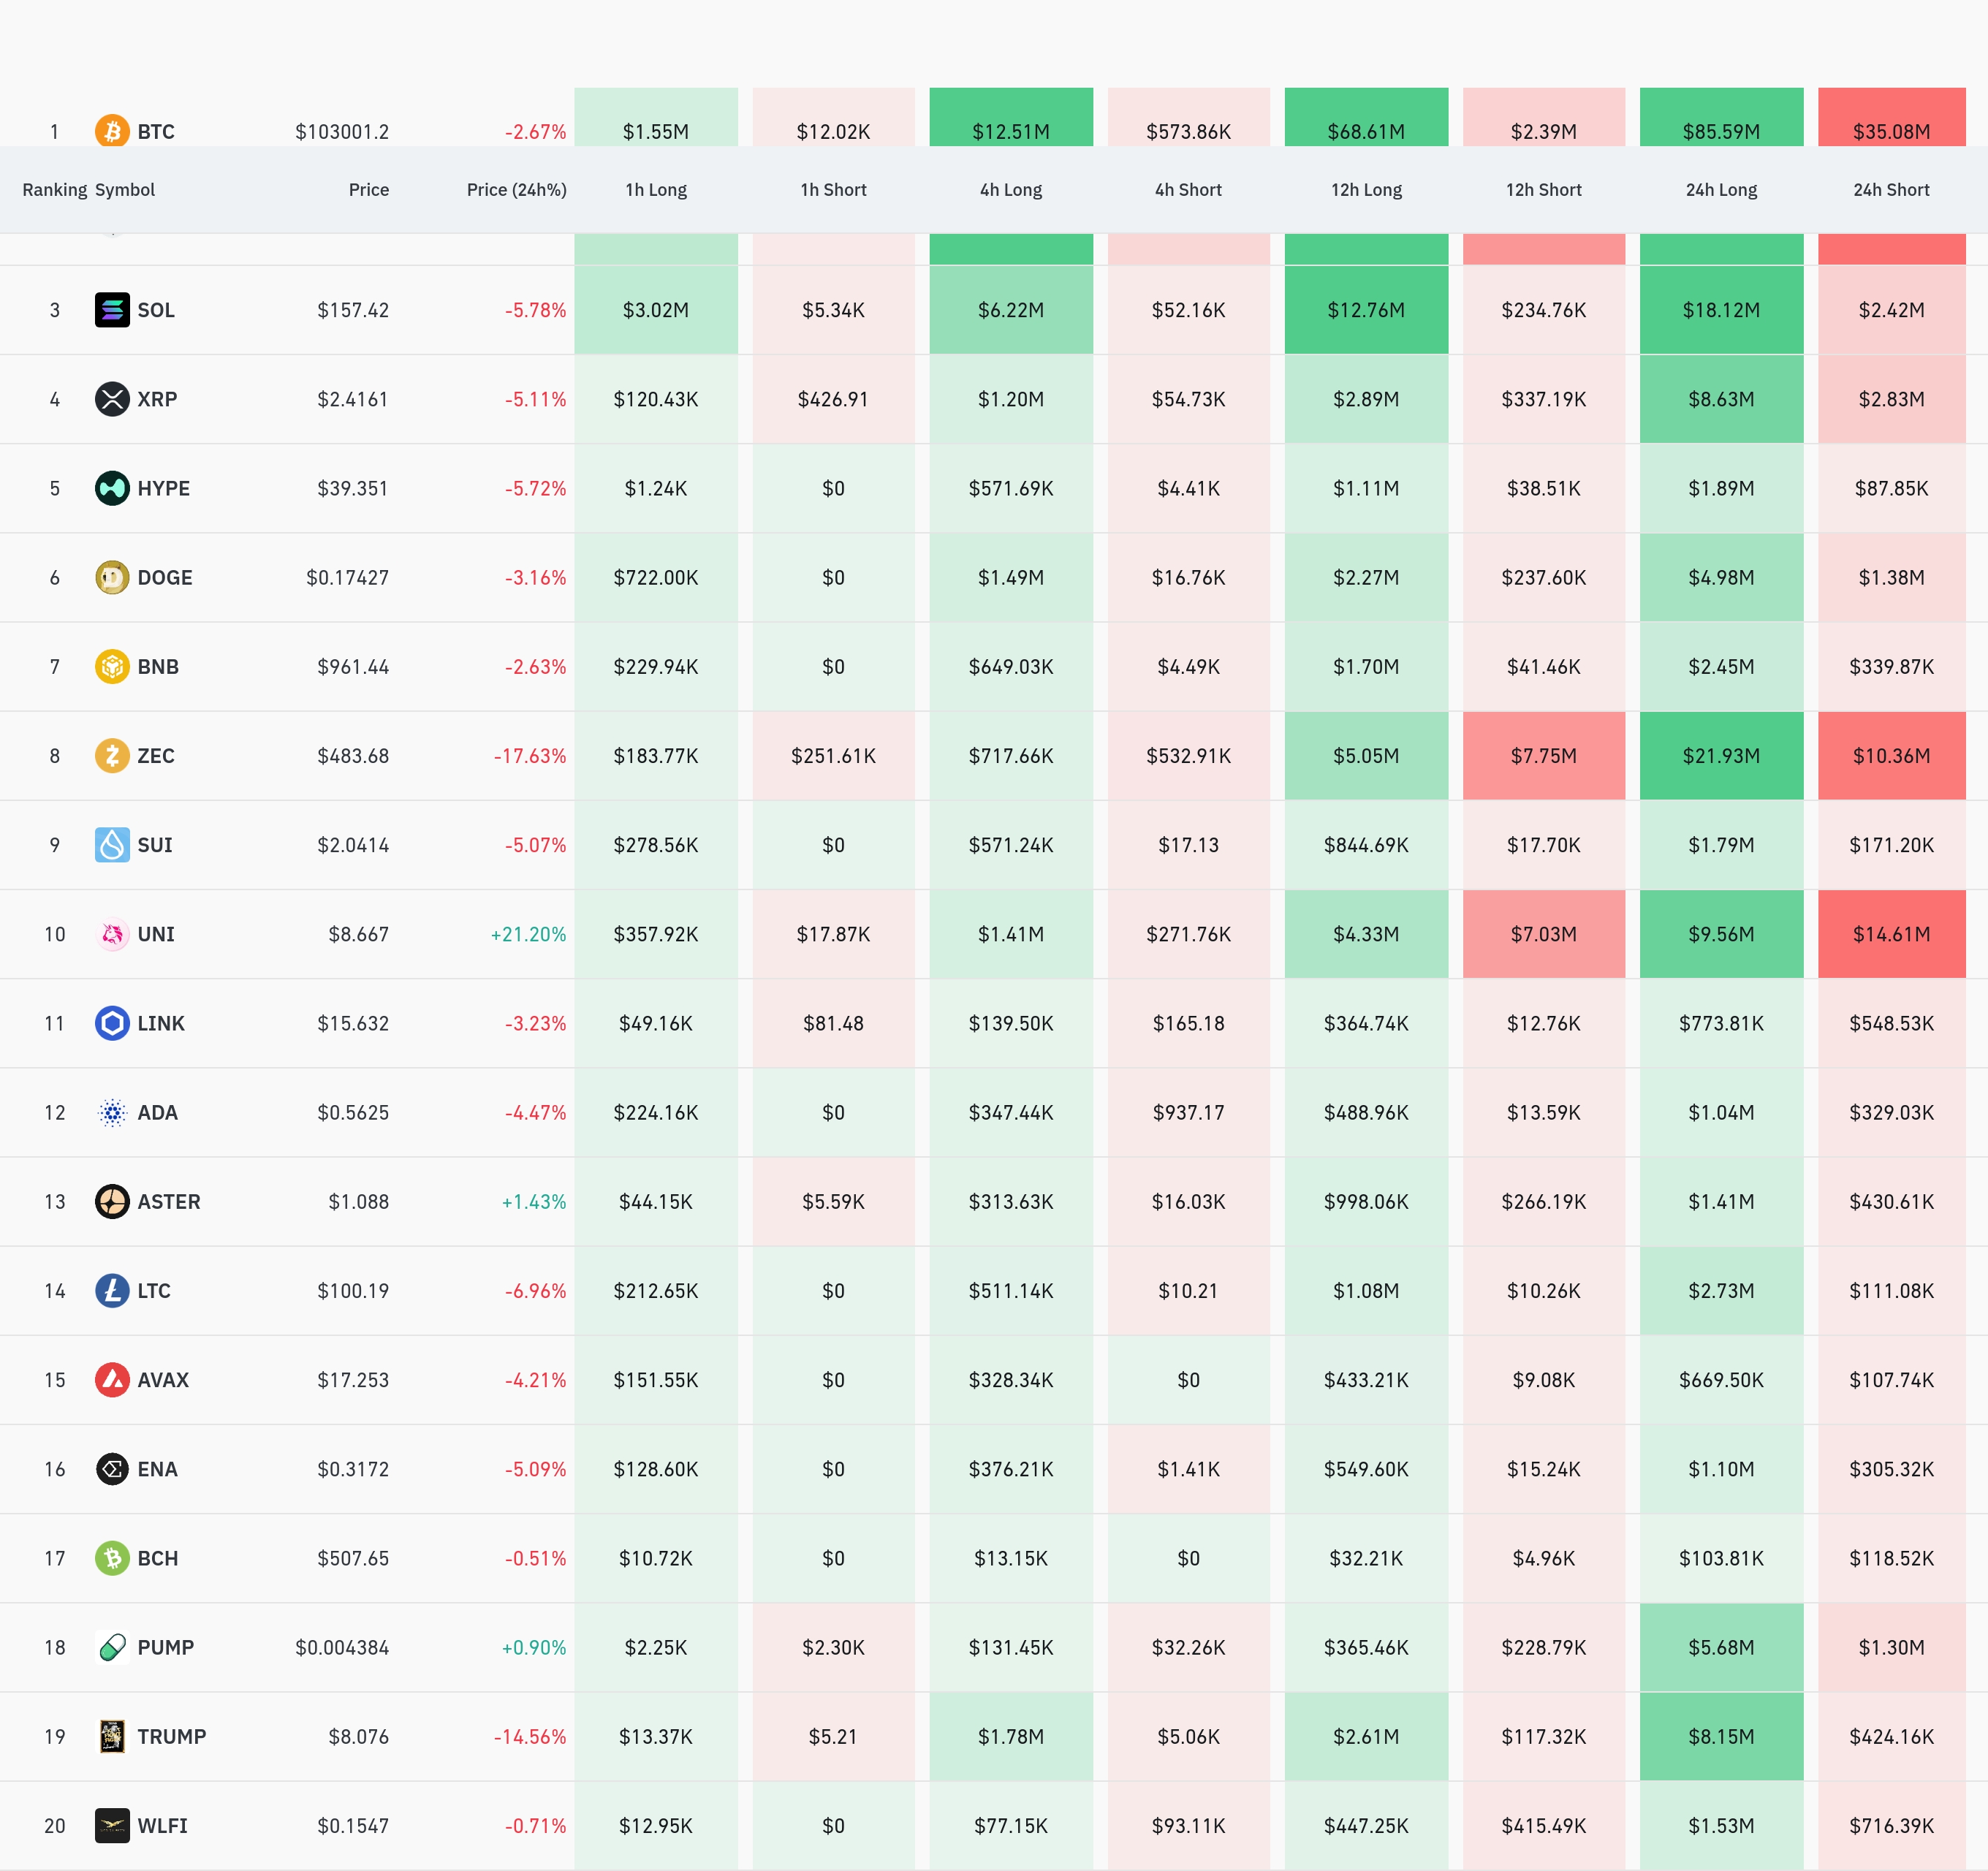Image resolution: width=1988 pixels, height=1871 pixels.
Task: Click the HYPE coin icon
Action: pyautogui.click(x=112, y=488)
